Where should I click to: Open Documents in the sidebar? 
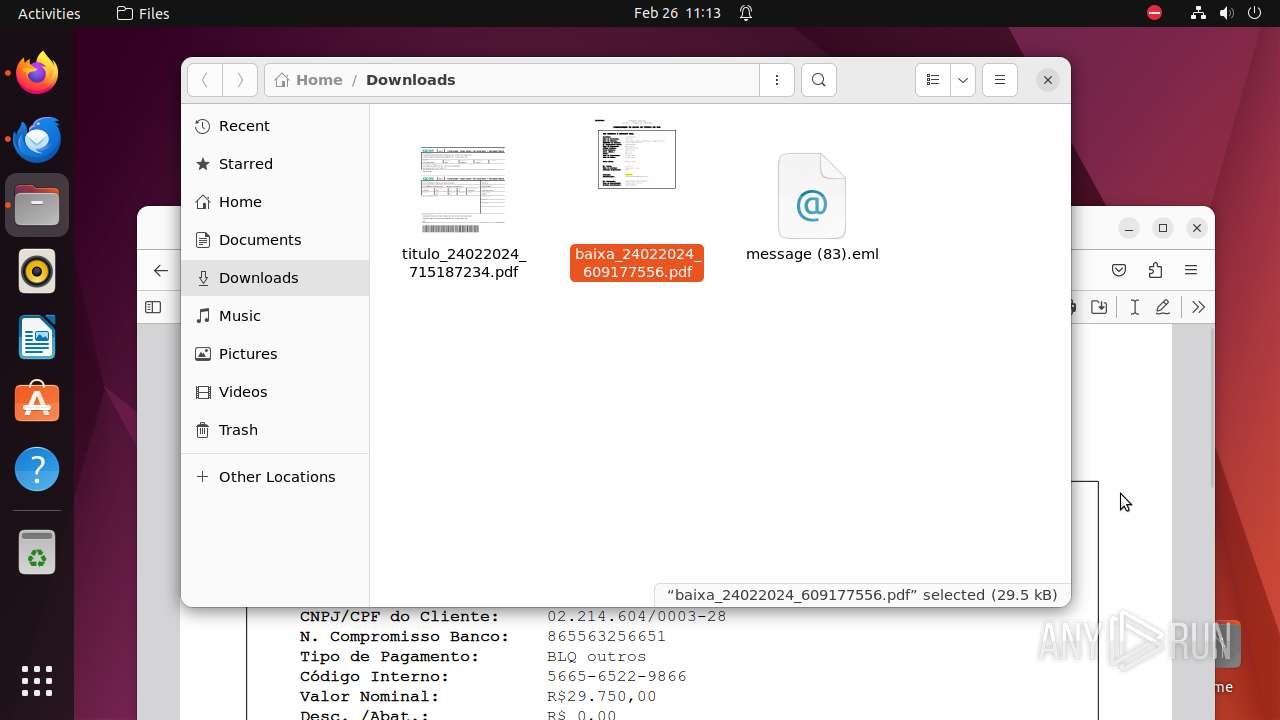275,240
